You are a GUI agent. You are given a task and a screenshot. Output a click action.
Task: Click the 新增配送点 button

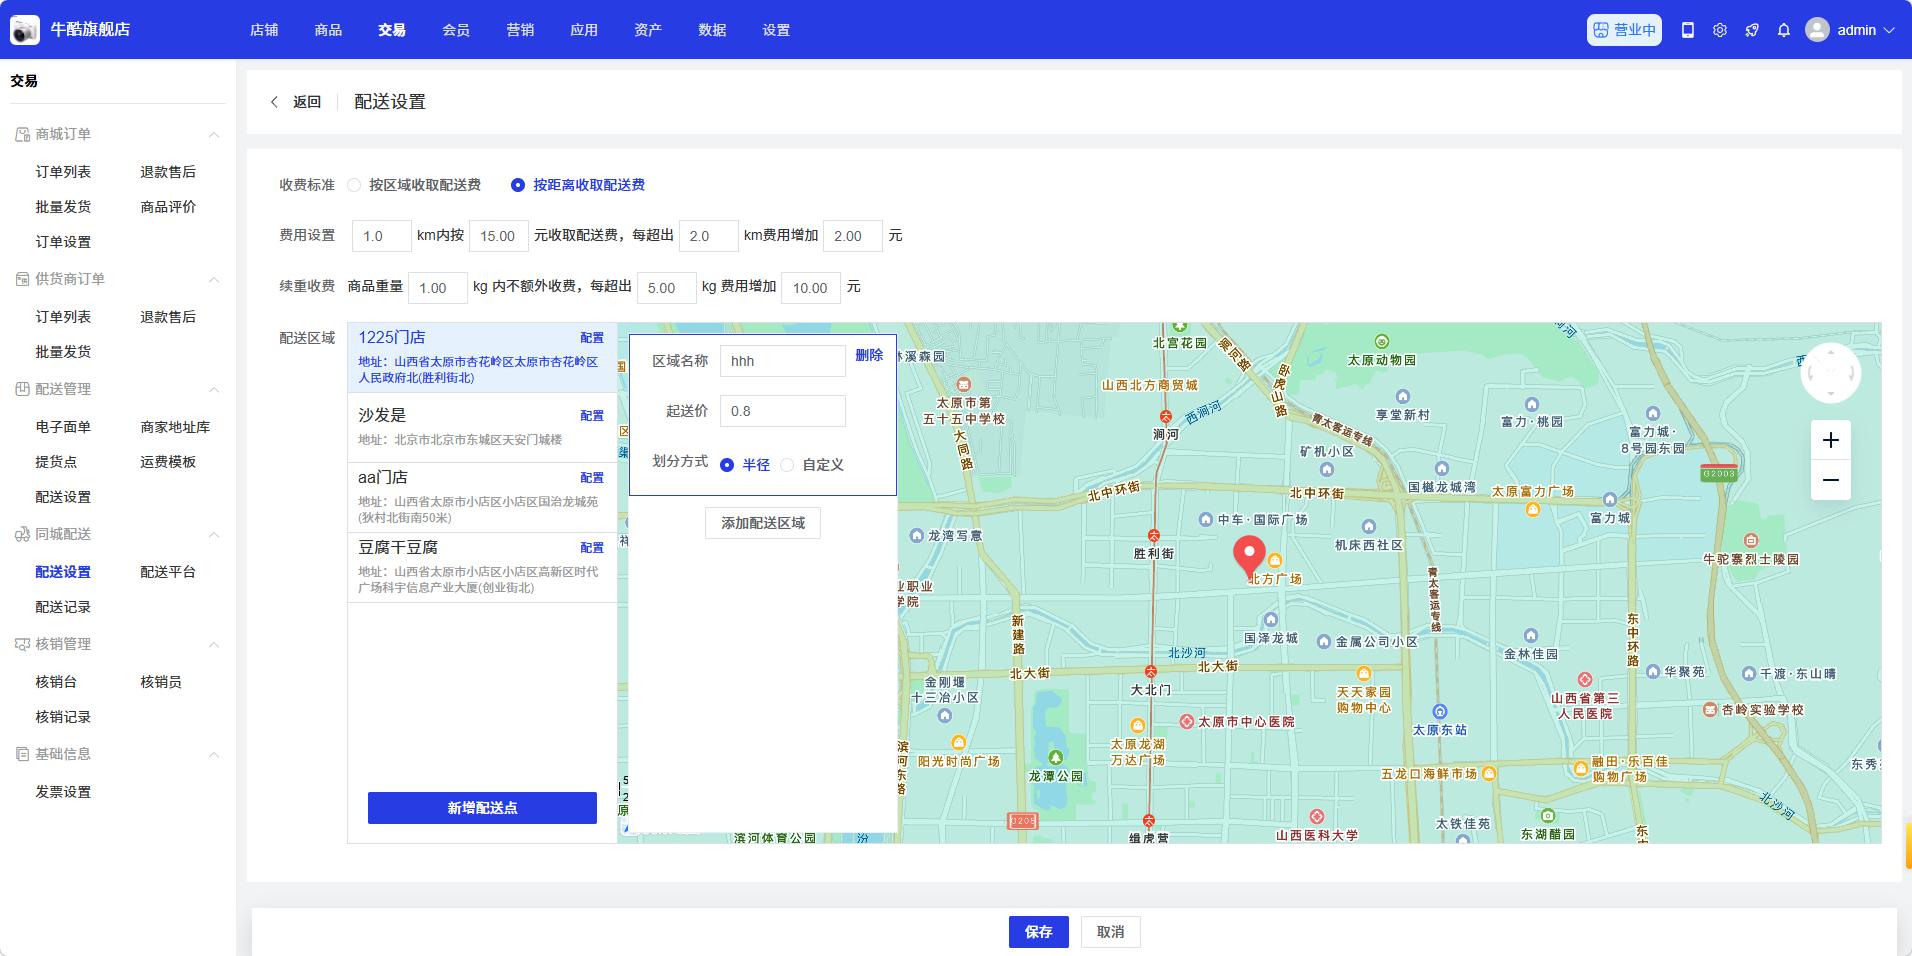(x=482, y=808)
